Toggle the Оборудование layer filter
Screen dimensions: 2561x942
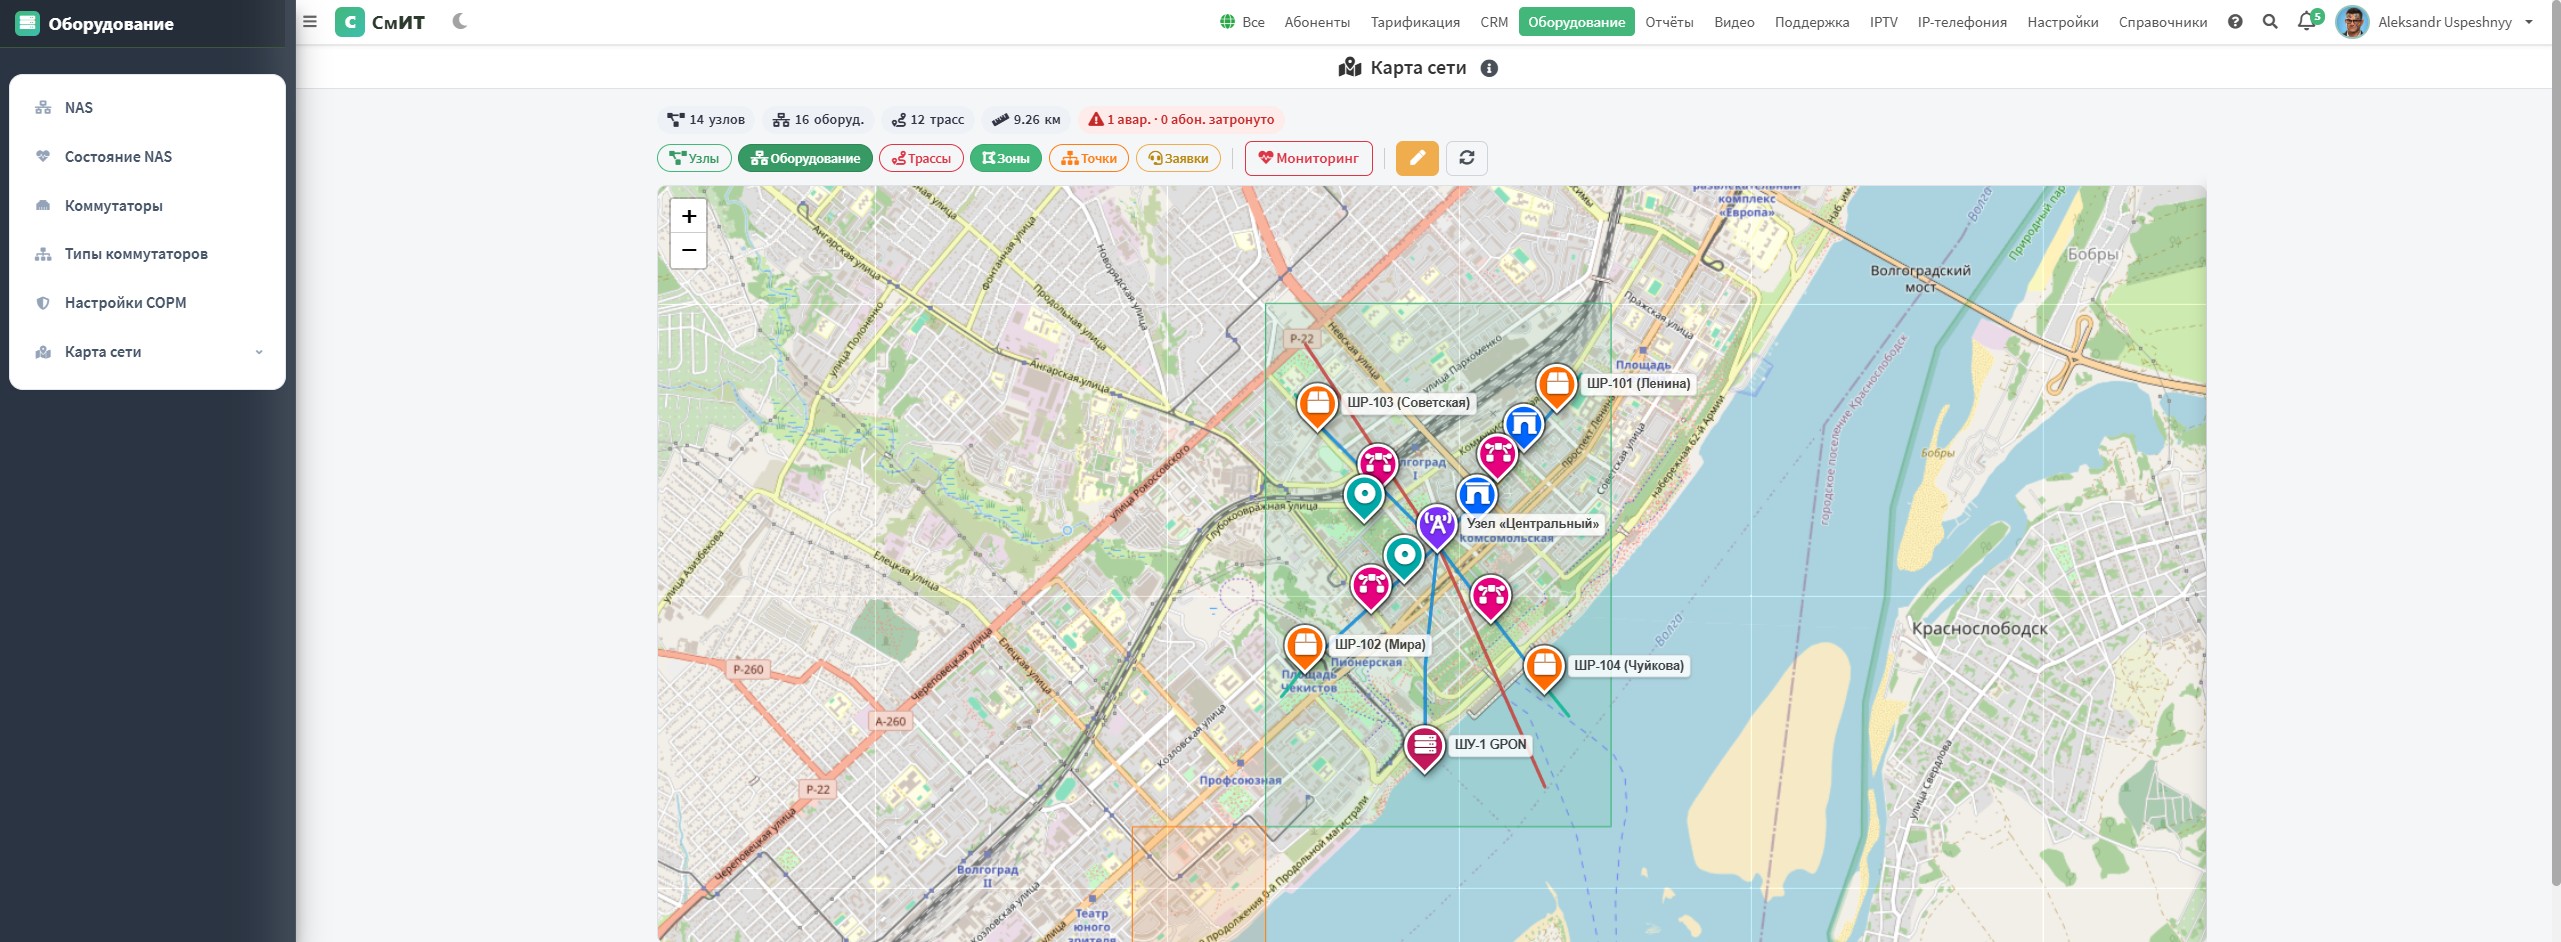(805, 158)
